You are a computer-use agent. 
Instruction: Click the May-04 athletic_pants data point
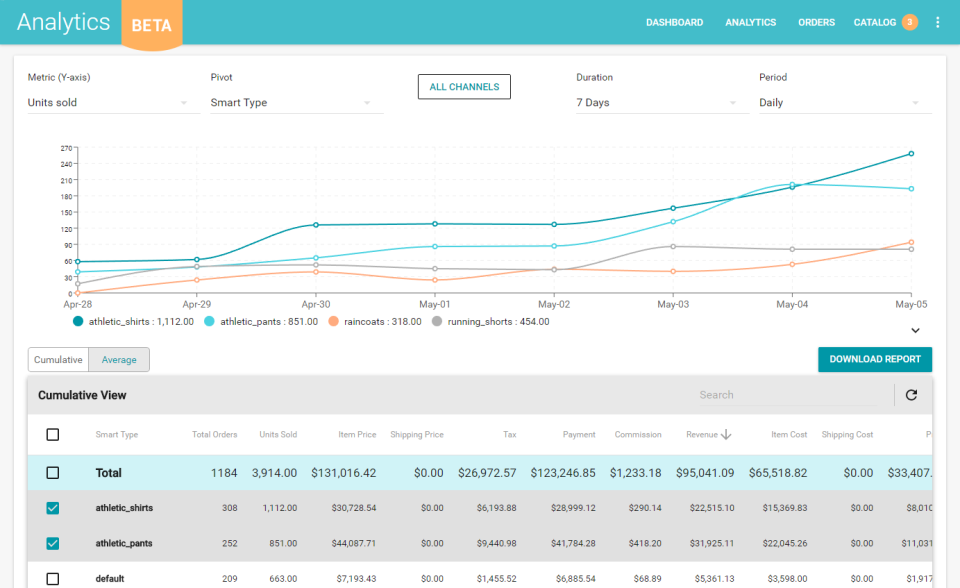click(792, 185)
